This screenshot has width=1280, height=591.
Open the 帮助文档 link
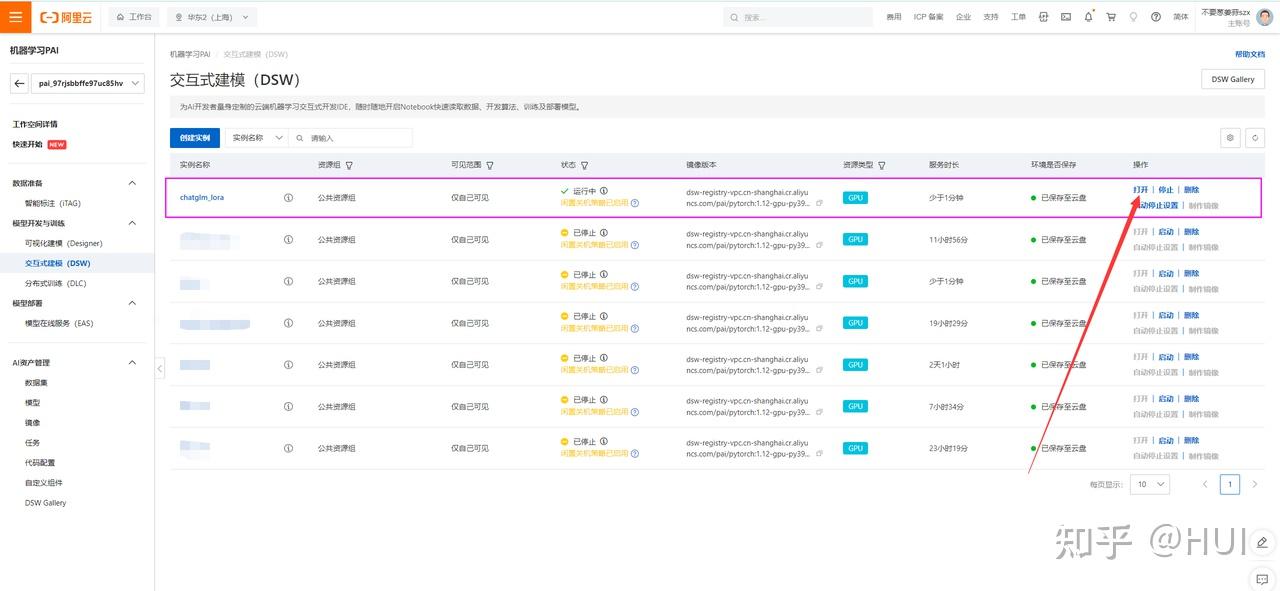tap(1250, 54)
